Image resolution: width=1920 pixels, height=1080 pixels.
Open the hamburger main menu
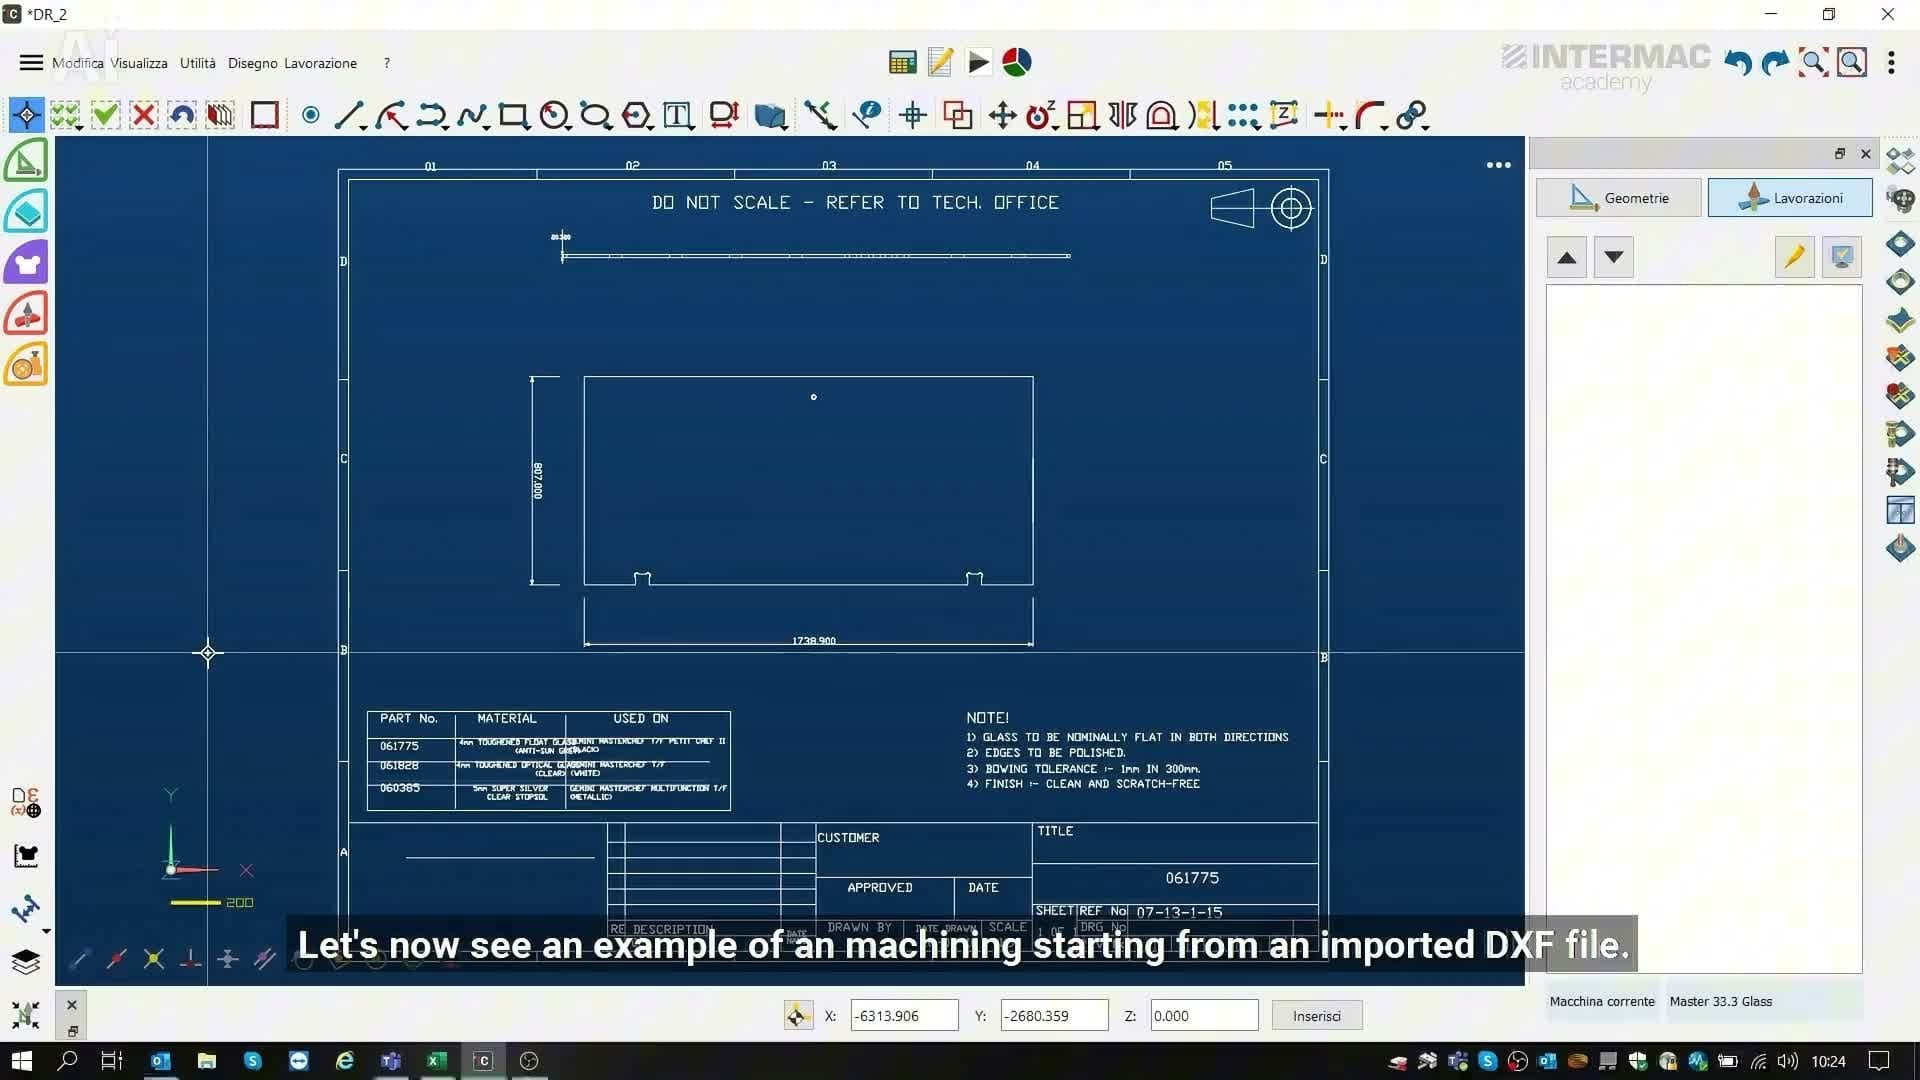click(31, 63)
